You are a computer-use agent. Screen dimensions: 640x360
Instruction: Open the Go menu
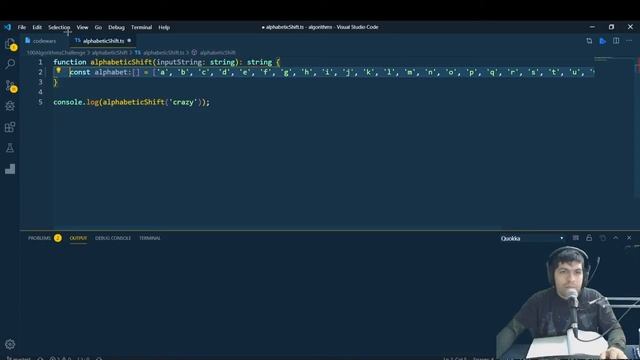[x=98, y=27]
